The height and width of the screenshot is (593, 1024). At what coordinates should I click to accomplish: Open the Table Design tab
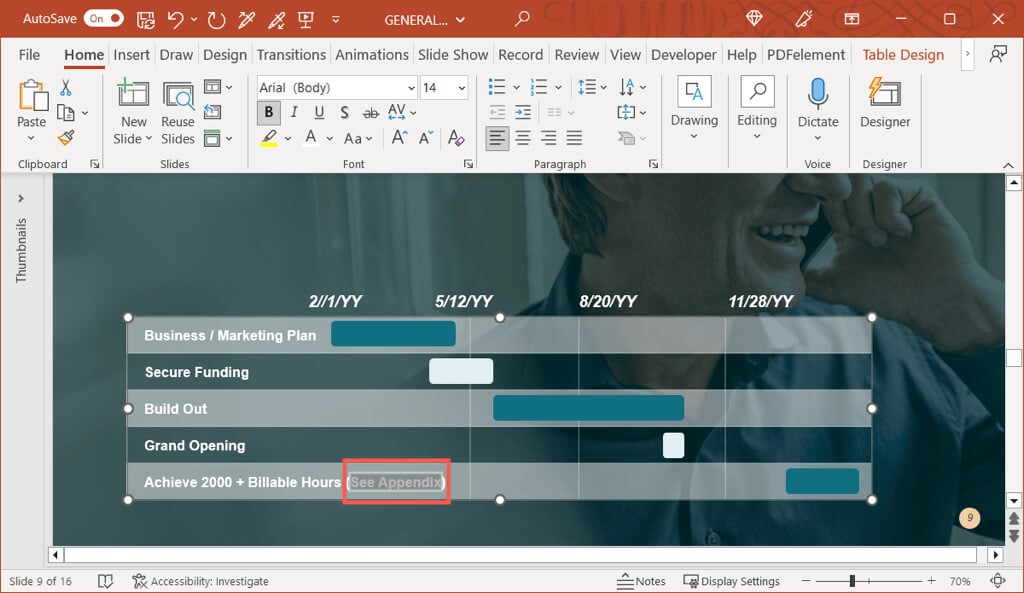tap(903, 55)
